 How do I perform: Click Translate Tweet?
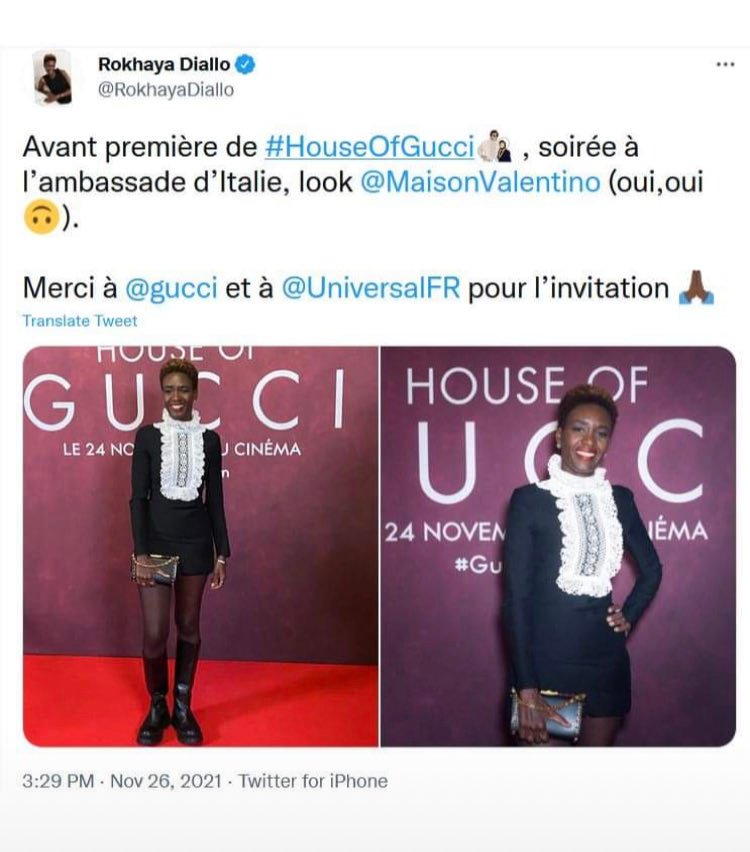tap(80, 321)
